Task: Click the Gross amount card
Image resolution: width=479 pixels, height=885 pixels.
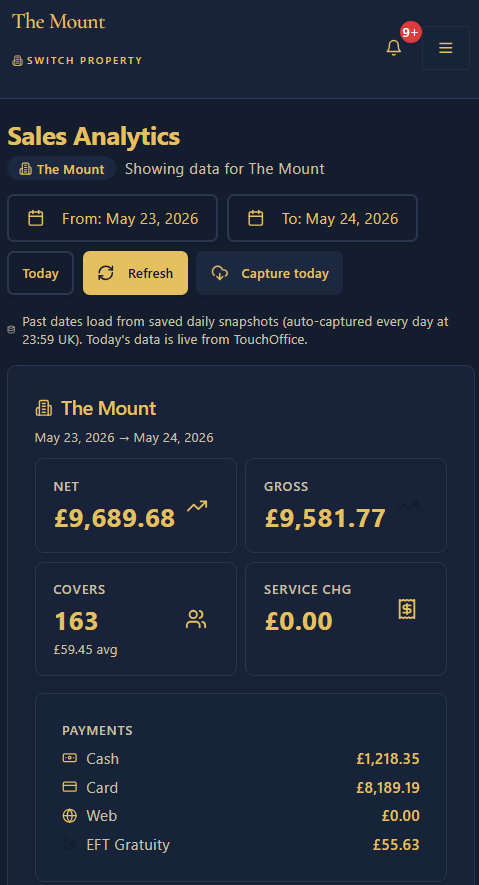Action: pyautogui.click(x=346, y=505)
